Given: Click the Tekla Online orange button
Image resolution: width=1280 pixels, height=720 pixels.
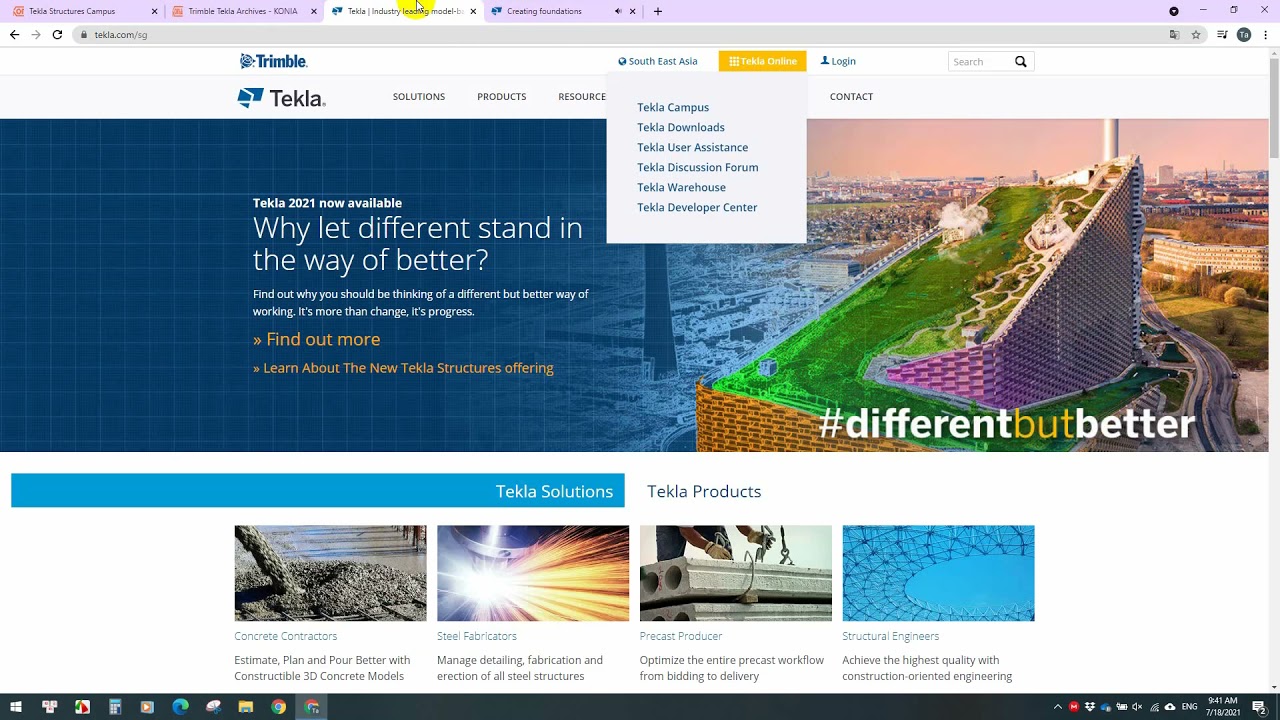Looking at the screenshot, I should tap(762, 61).
